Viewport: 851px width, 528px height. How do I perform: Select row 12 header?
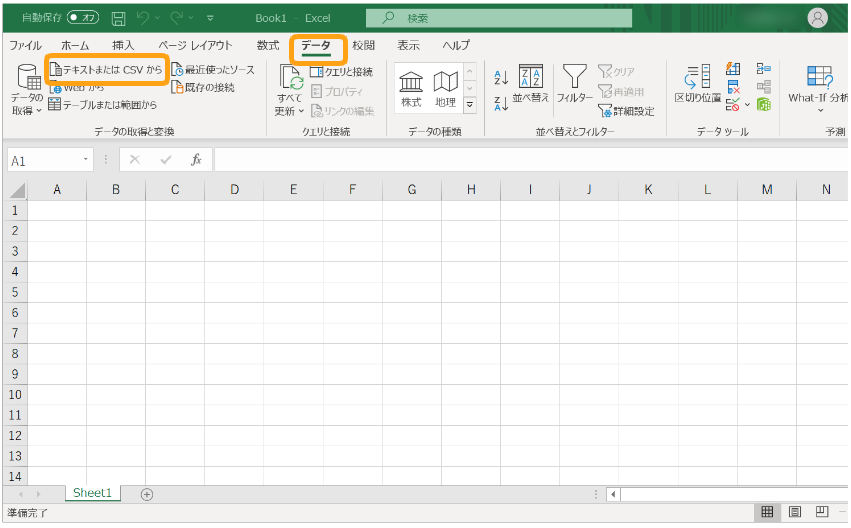15,435
